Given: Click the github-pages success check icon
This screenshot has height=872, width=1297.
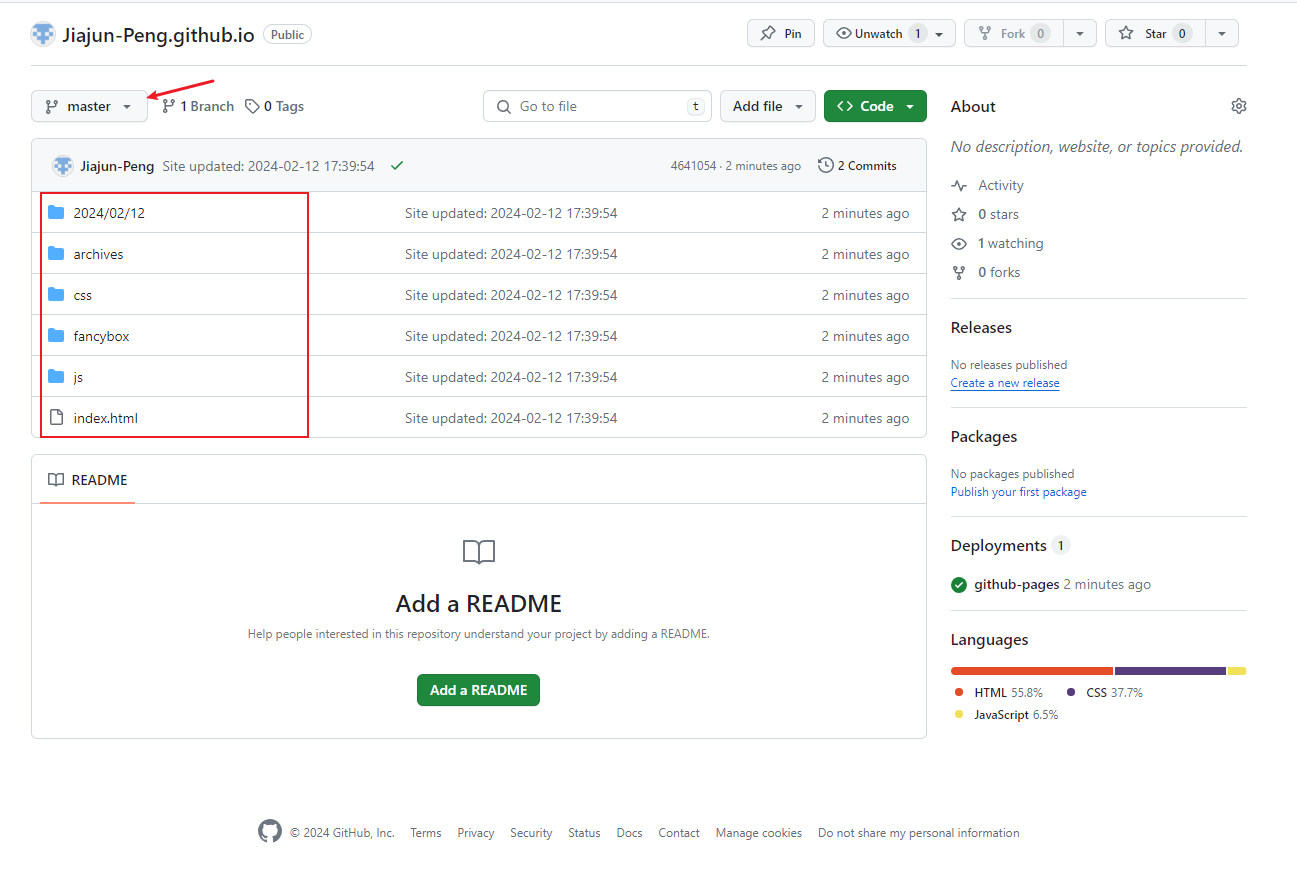Looking at the screenshot, I should pos(959,584).
